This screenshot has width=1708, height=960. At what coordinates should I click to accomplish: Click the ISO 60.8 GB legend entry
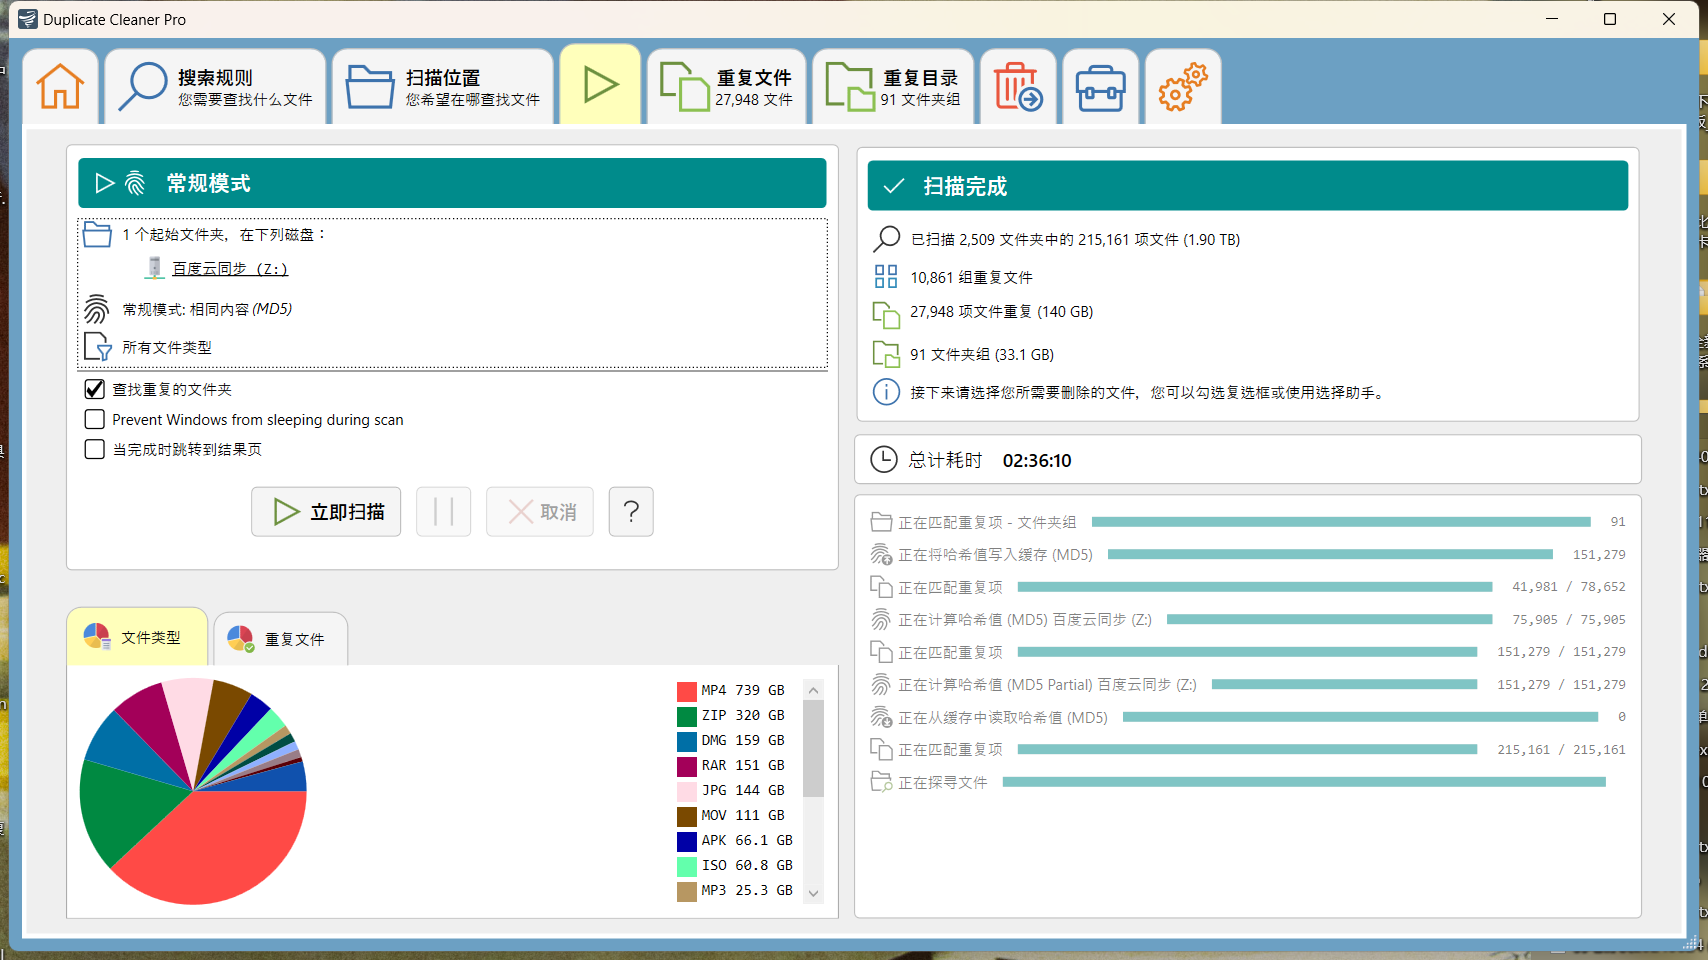point(735,866)
